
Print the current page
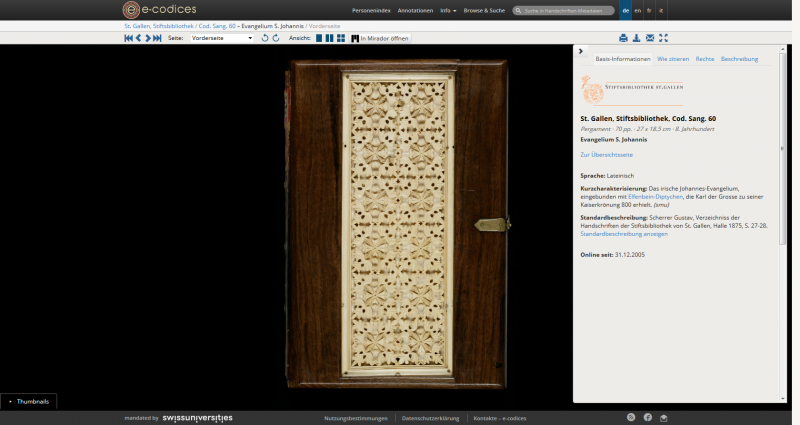(x=623, y=38)
